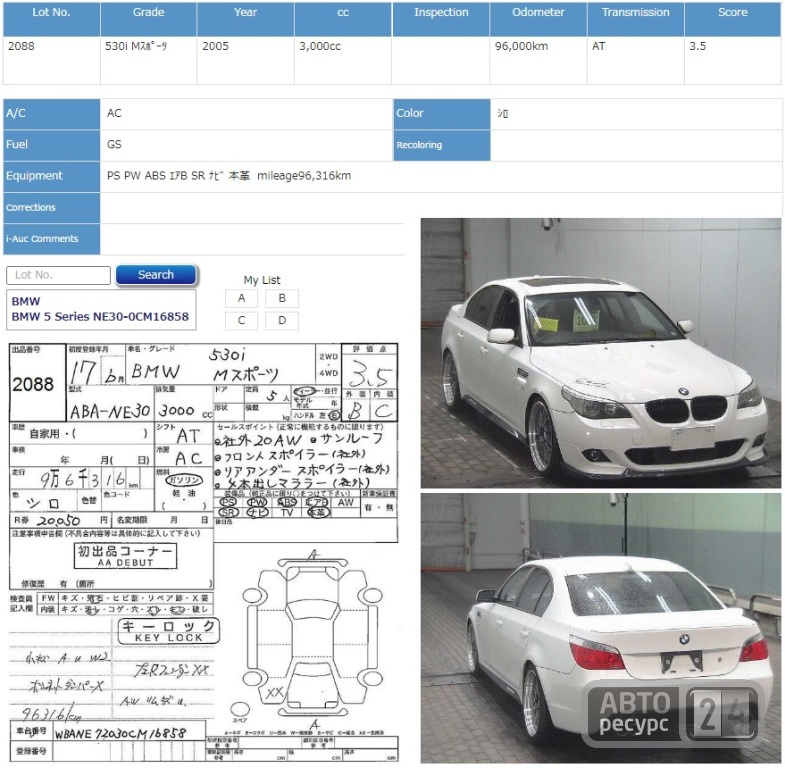785x768 pixels.
Task: Select the lot number value 2088
Action: (21, 46)
